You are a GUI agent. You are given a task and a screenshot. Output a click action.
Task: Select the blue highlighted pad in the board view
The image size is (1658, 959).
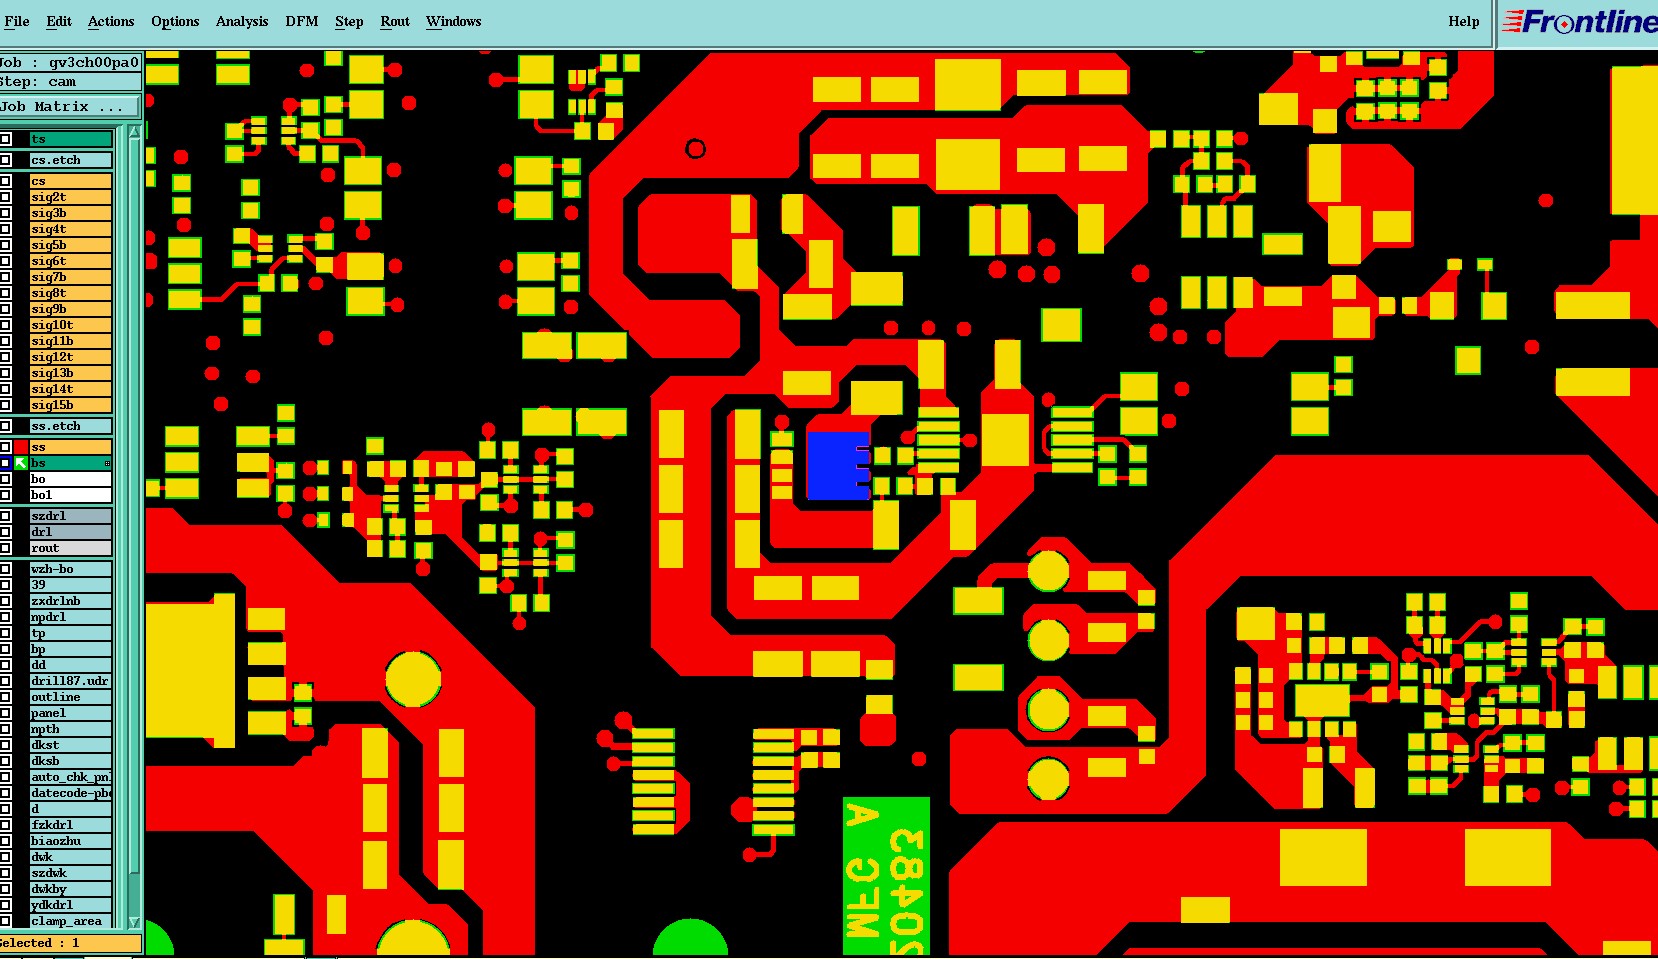[838, 465]
